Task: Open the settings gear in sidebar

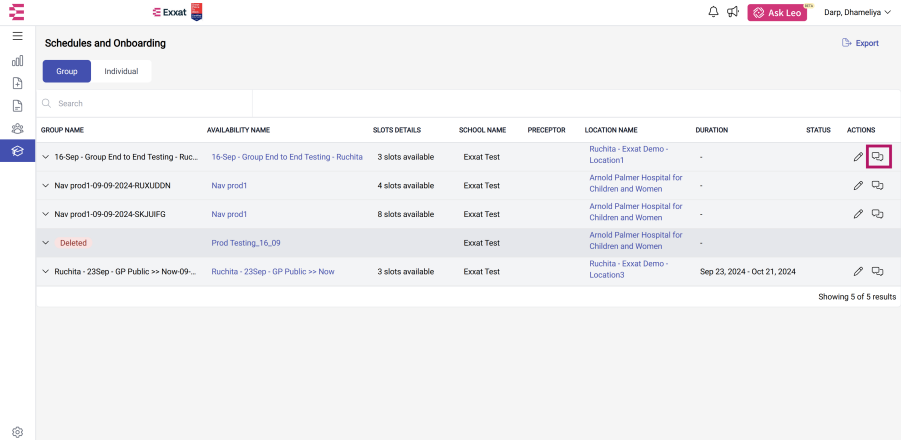Action: tap(17, 432)
